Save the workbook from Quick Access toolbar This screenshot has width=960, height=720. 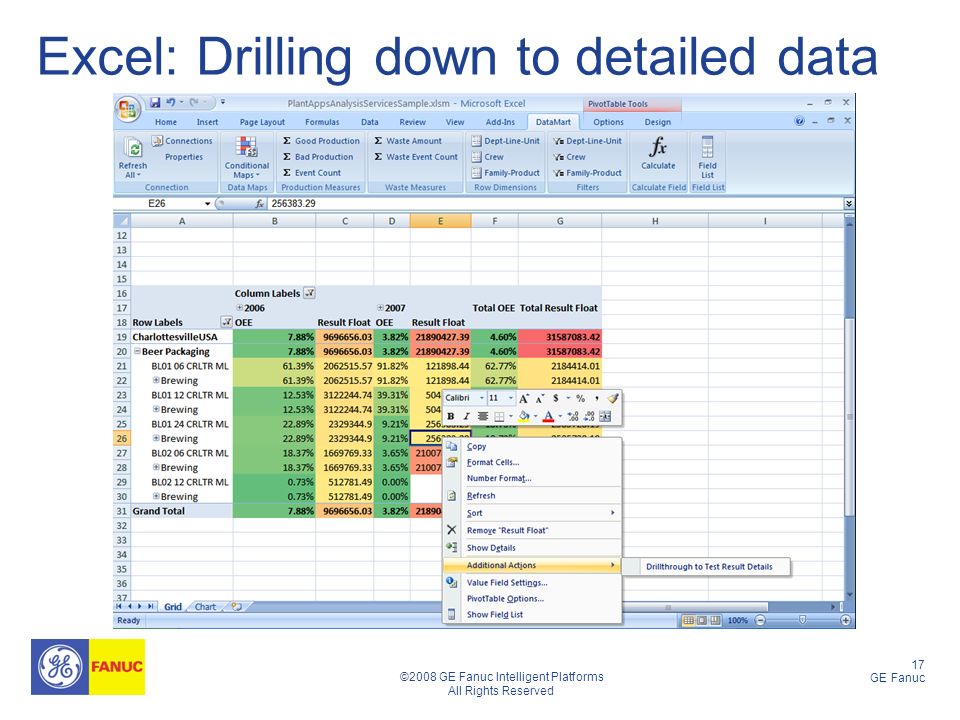tap(155, 102)
